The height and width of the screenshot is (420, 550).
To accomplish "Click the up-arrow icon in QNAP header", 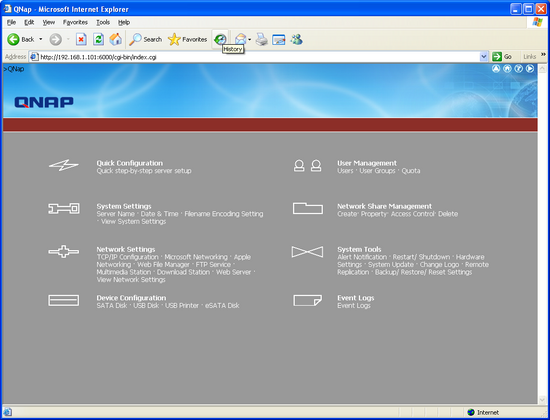I will 496,68.
